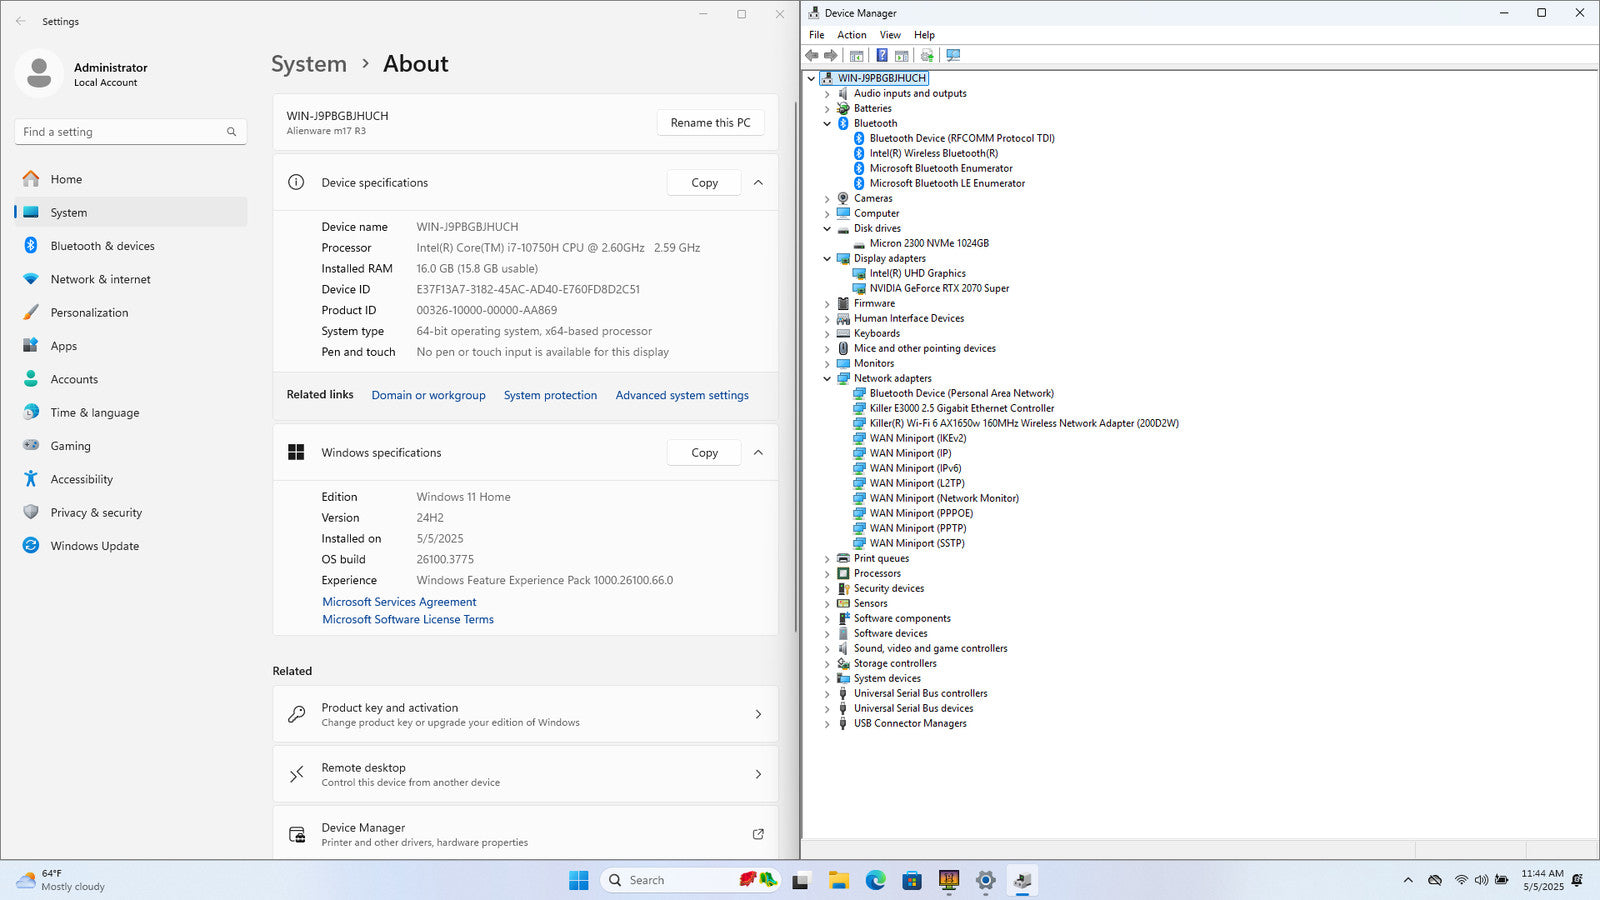Select Intel(R) Wireless Bluetooth(R) device
The height and width of the screenshot is (900, 1600).
pyautogui.click(x=933, y=153)
